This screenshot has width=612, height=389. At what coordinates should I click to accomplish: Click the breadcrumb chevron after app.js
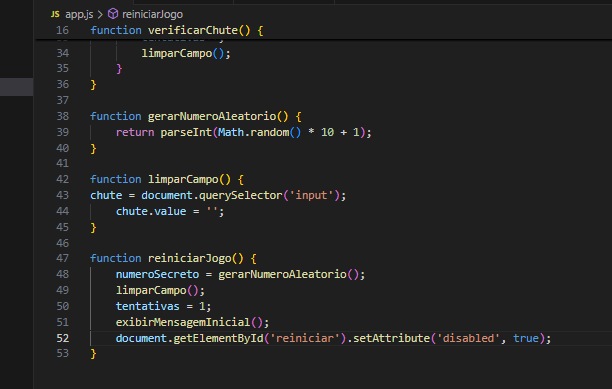[x=100, y=14]
